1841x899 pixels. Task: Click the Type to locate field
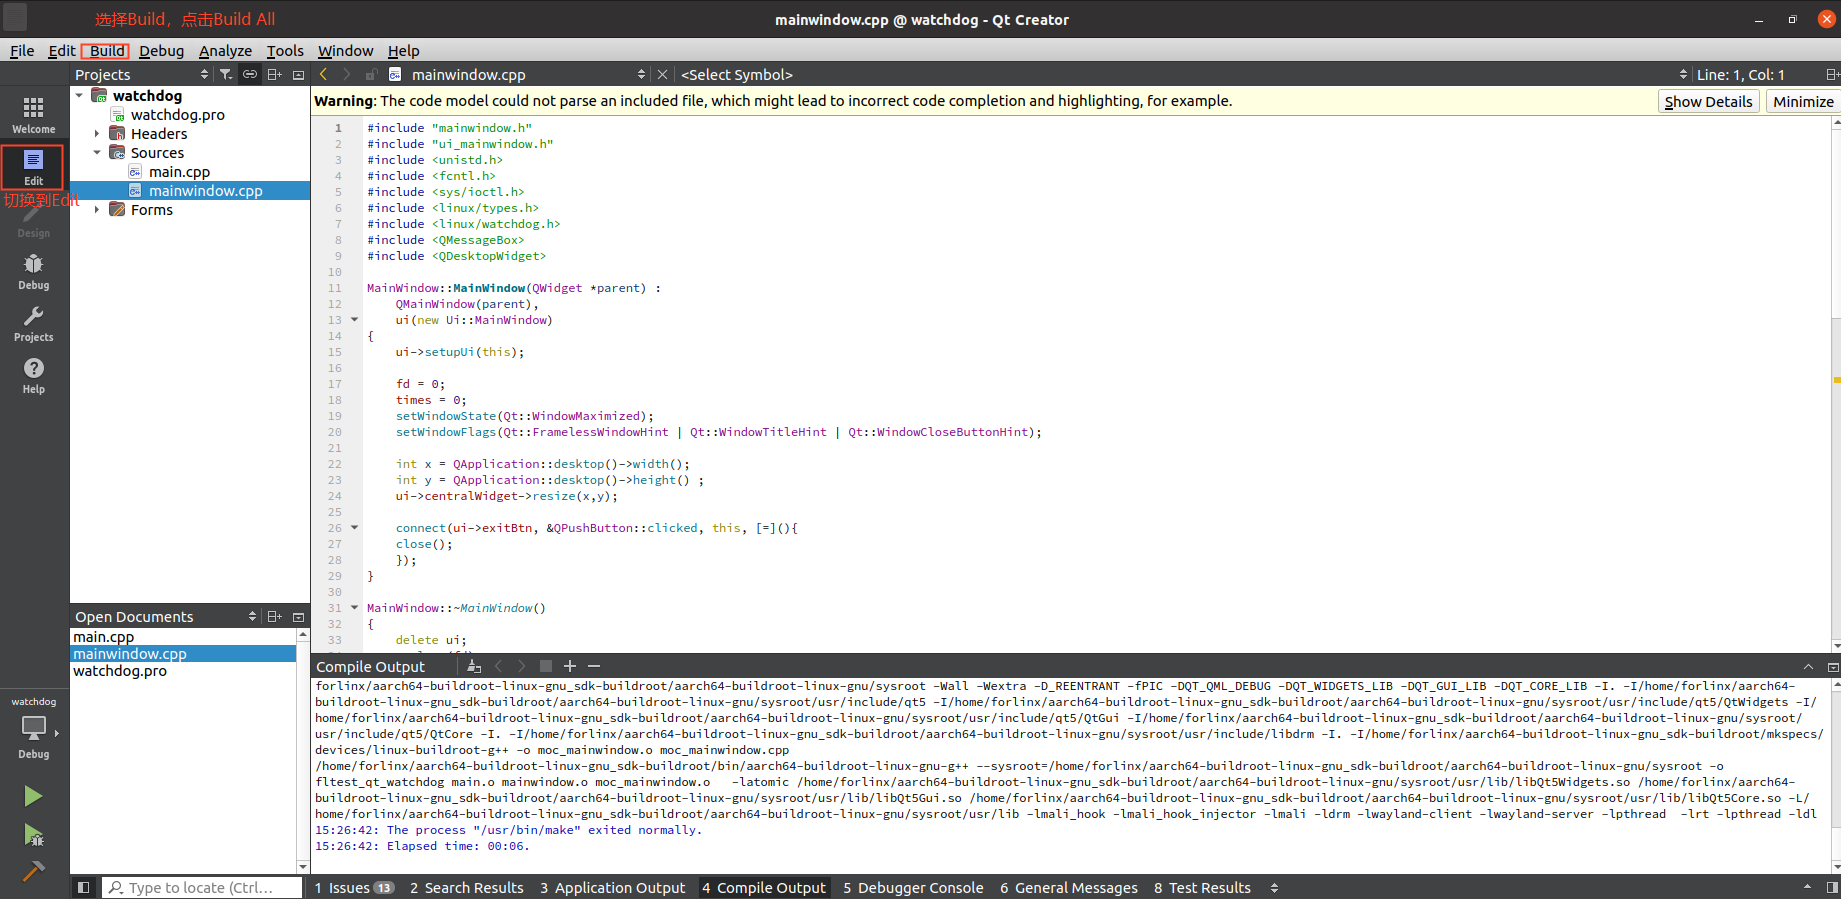(x=202, y=887)
